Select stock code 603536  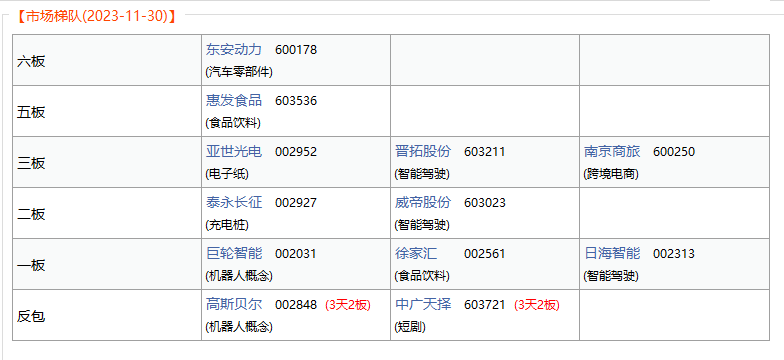point(296,101)
